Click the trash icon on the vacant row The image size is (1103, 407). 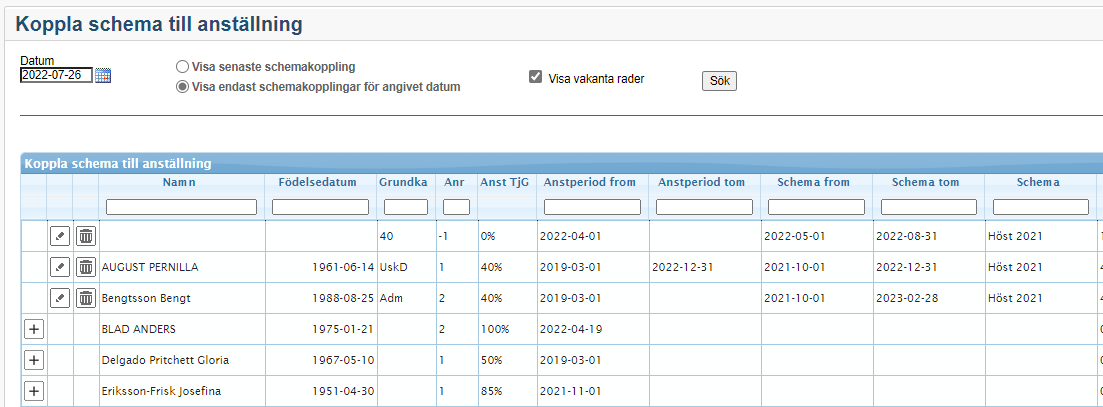86,236
